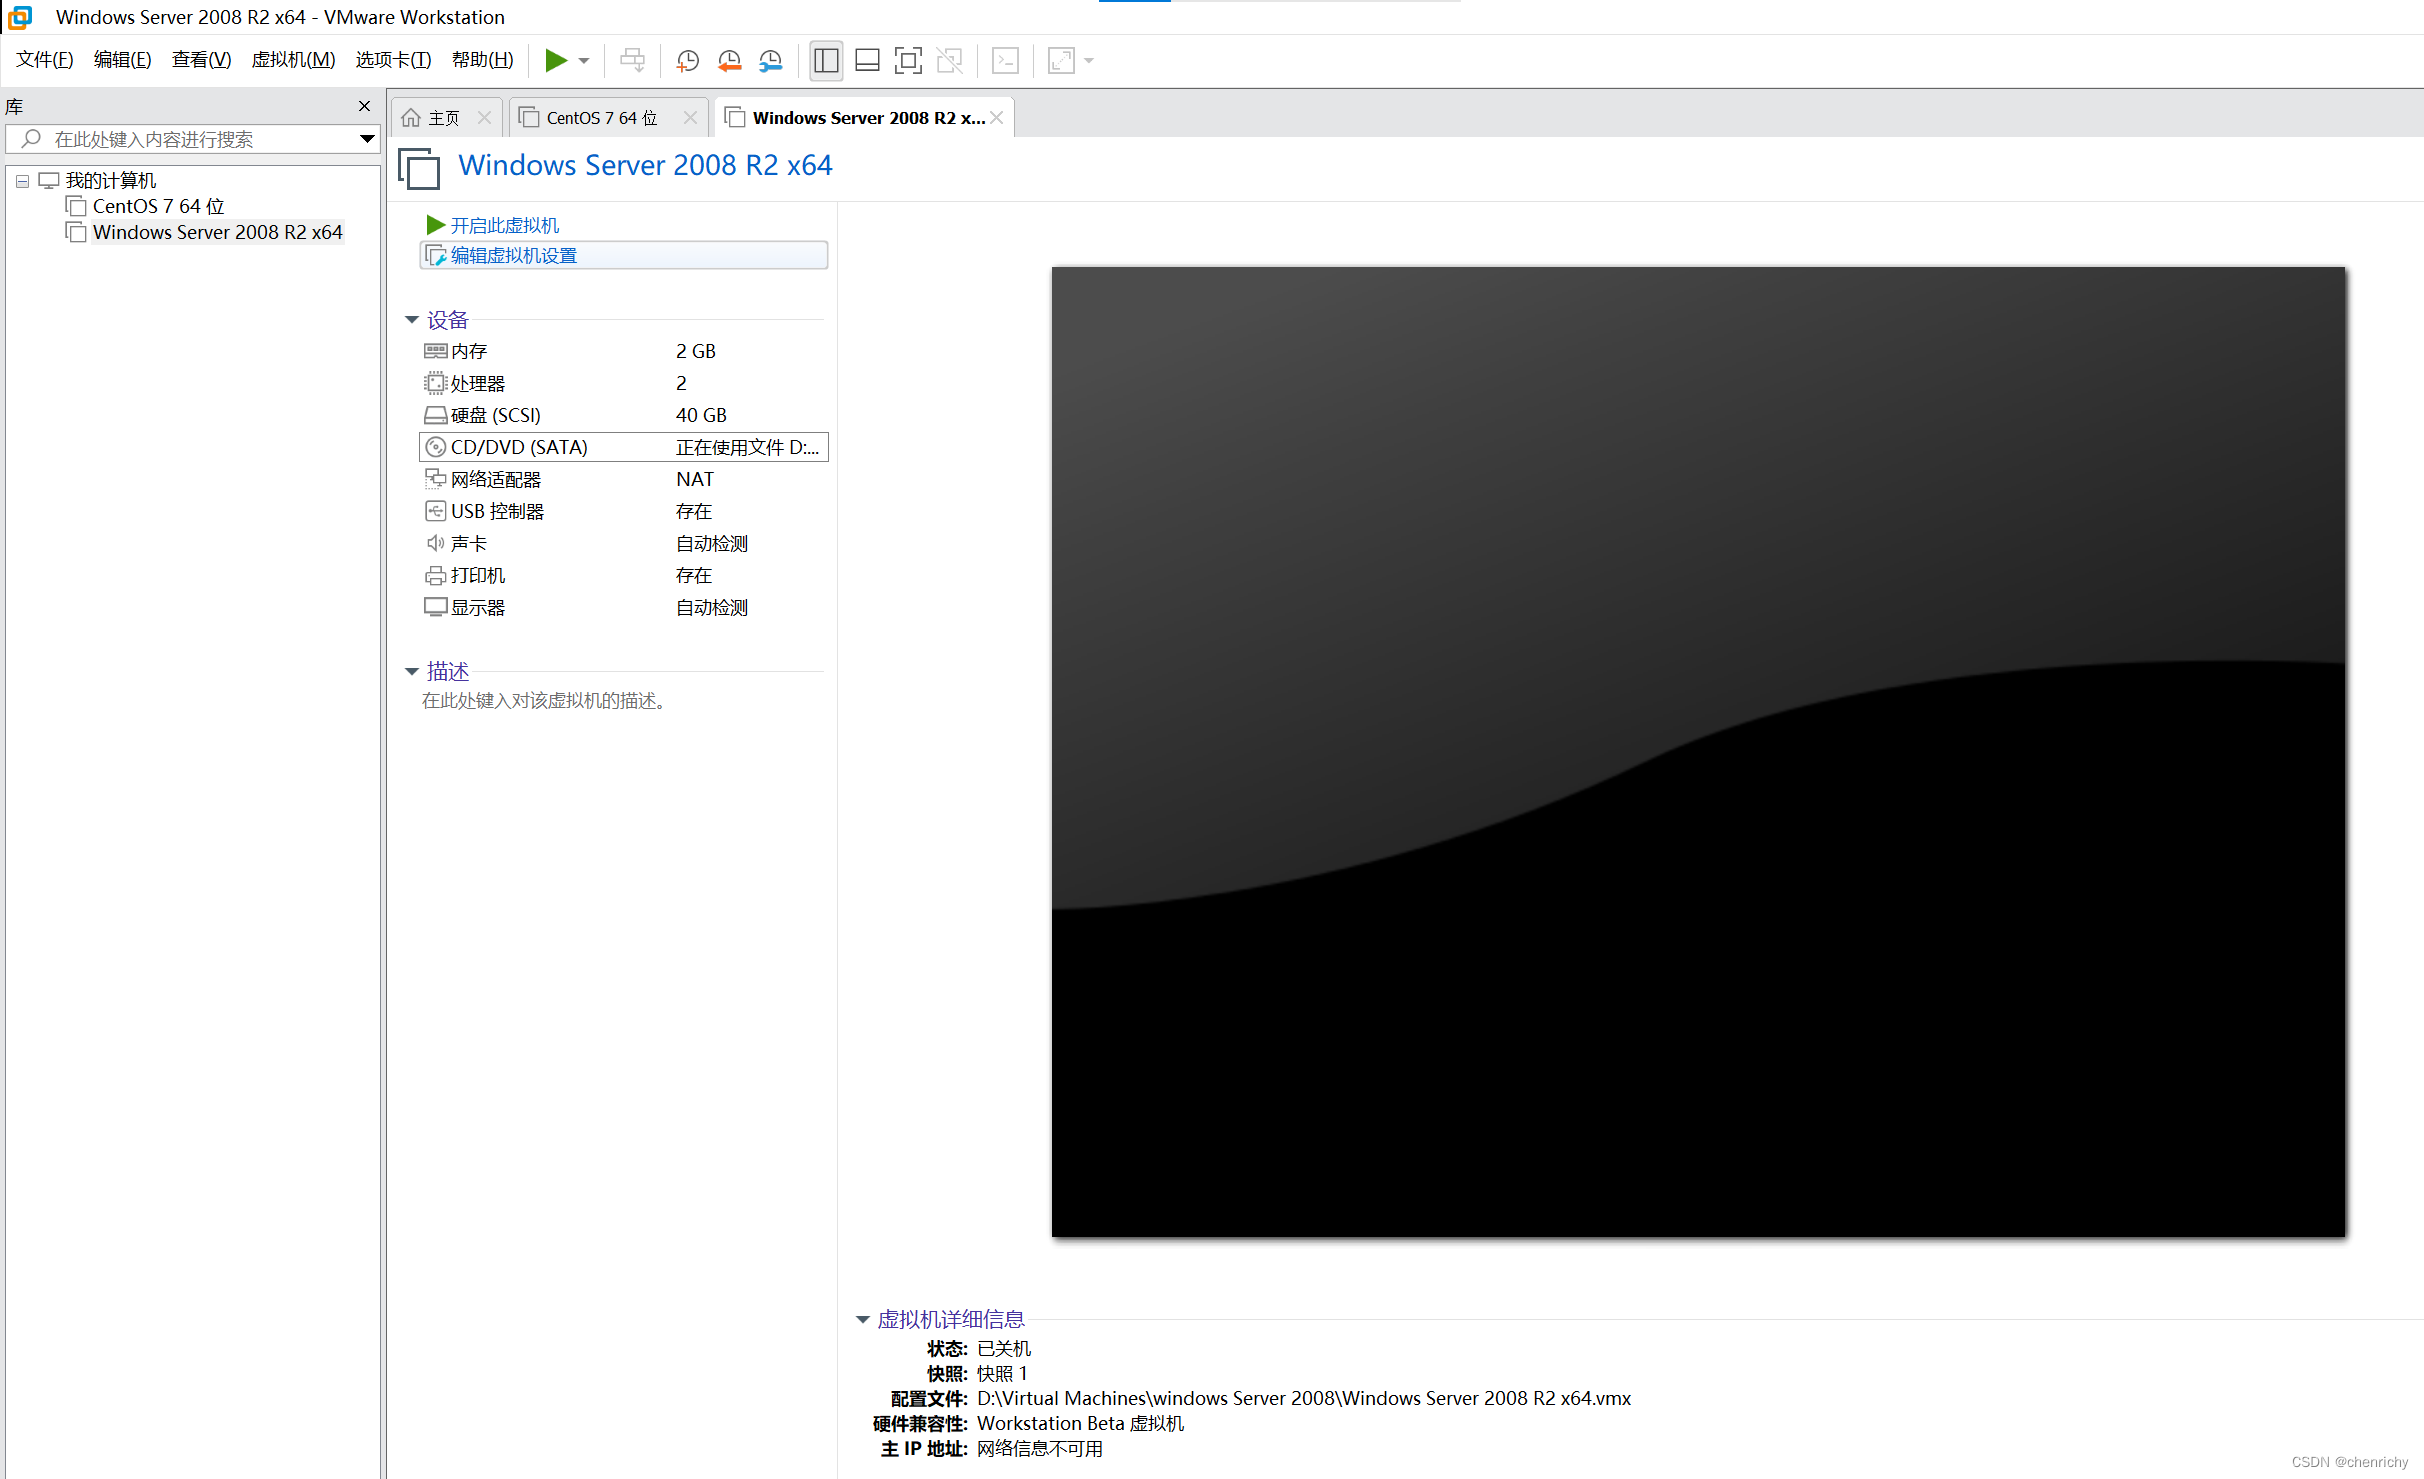Click the Unity mode toolbar icon
Image resolution: width=2424 pixels, height=1479 pixels.
949,61
